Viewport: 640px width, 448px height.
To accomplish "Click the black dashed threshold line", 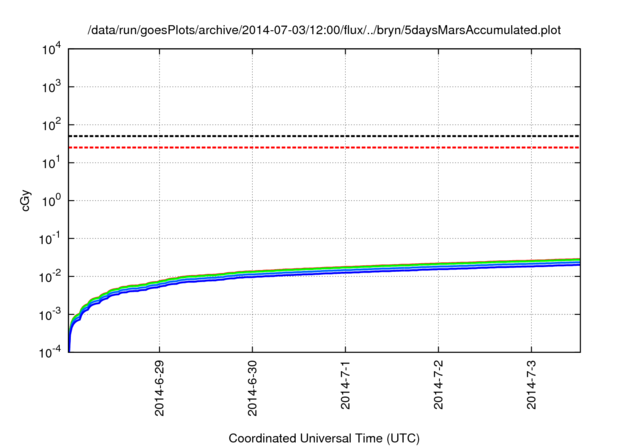I will [x=324, y=136].
